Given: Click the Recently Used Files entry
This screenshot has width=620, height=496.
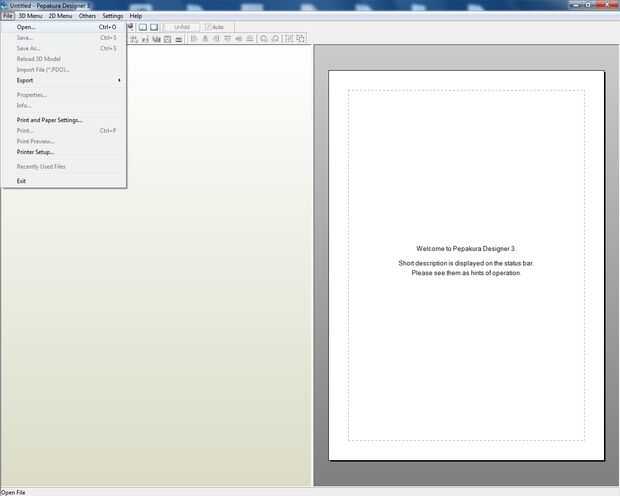Looking at the screenshot, I should coord(64,167).
